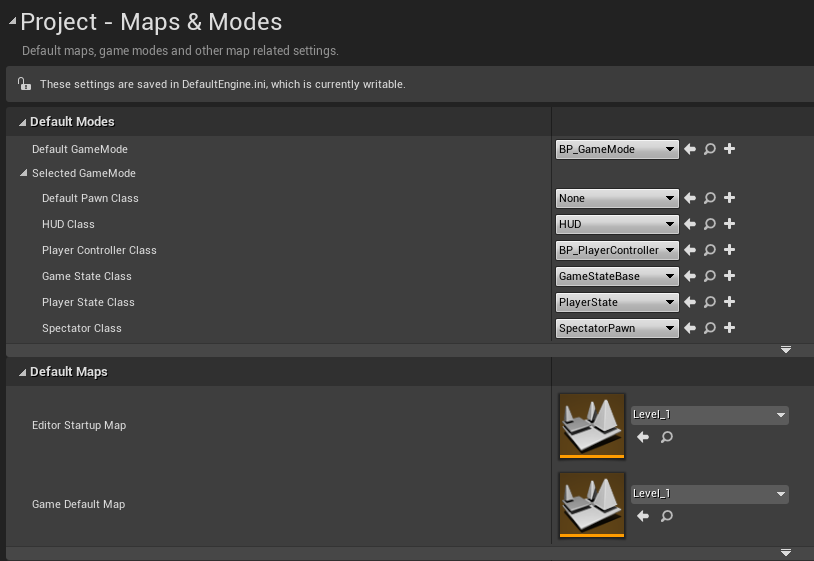Browse HUD Class asset with the magnifier icon

pos(710,224)
